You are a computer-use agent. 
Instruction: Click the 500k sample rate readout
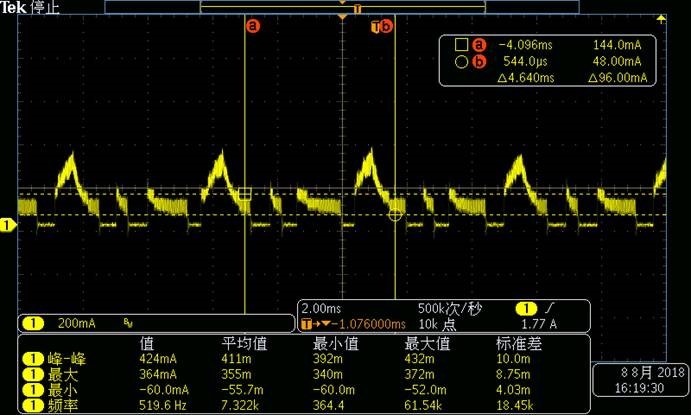pos(450,309)
